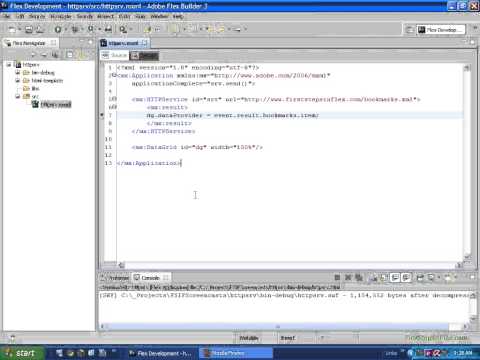Select the libs folder in navigator
The image size is (480, 360).
tap(31, 88)
